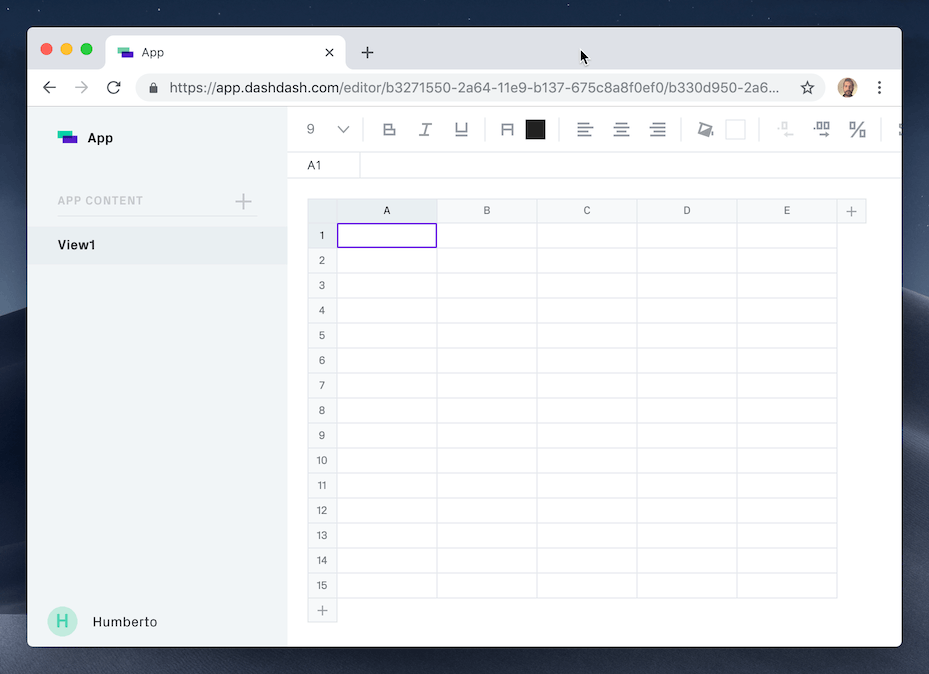Toggle underline formatting
Image resolution: width=929 pixels, height=674 pixels.
[460, 129]
